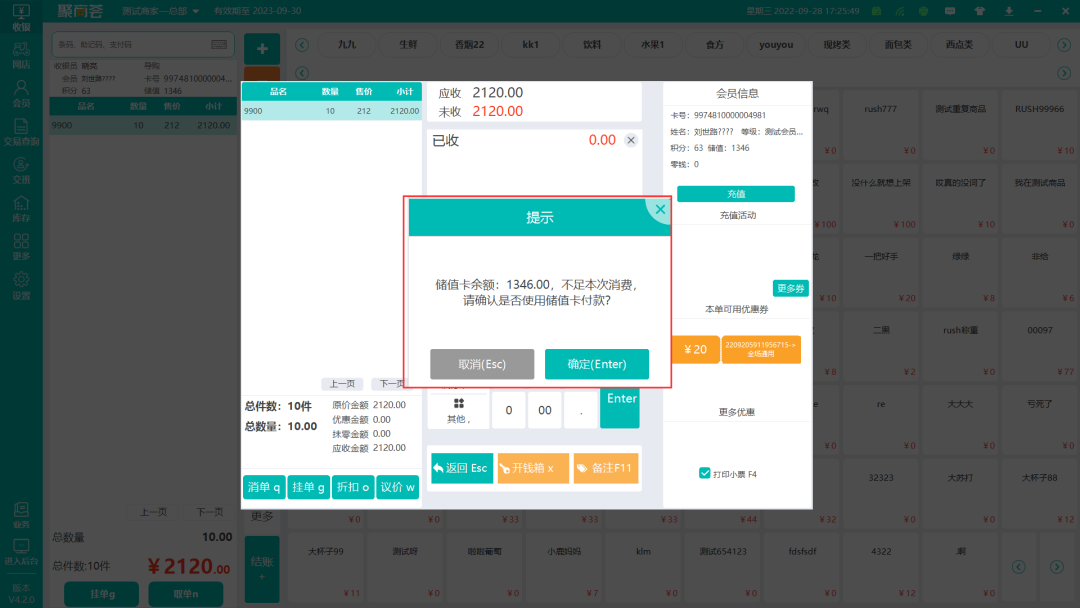Screen dimensions: 1080x608
Task: Click the 开钱箱 x cash drawer button
Action: tap(533, 468)
